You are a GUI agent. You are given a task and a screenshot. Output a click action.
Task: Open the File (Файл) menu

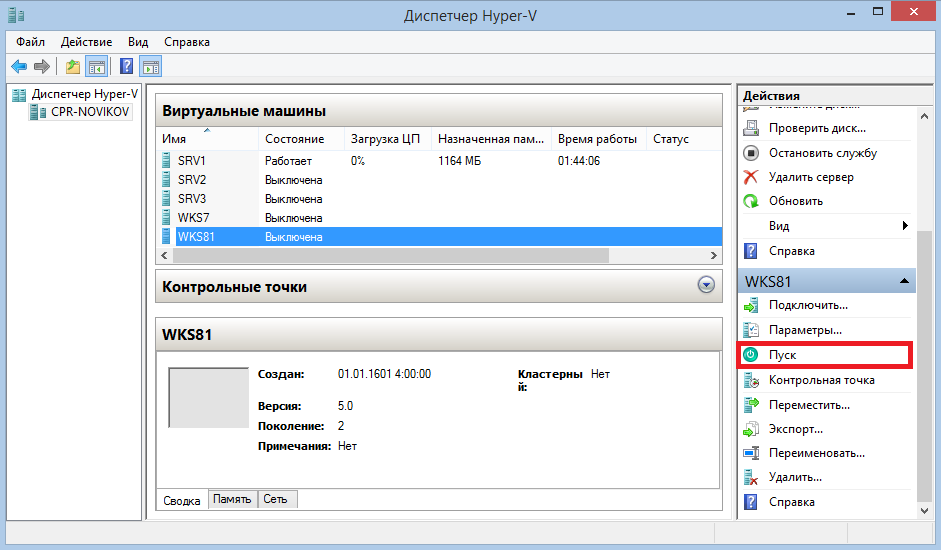click(x=31, y=42)
